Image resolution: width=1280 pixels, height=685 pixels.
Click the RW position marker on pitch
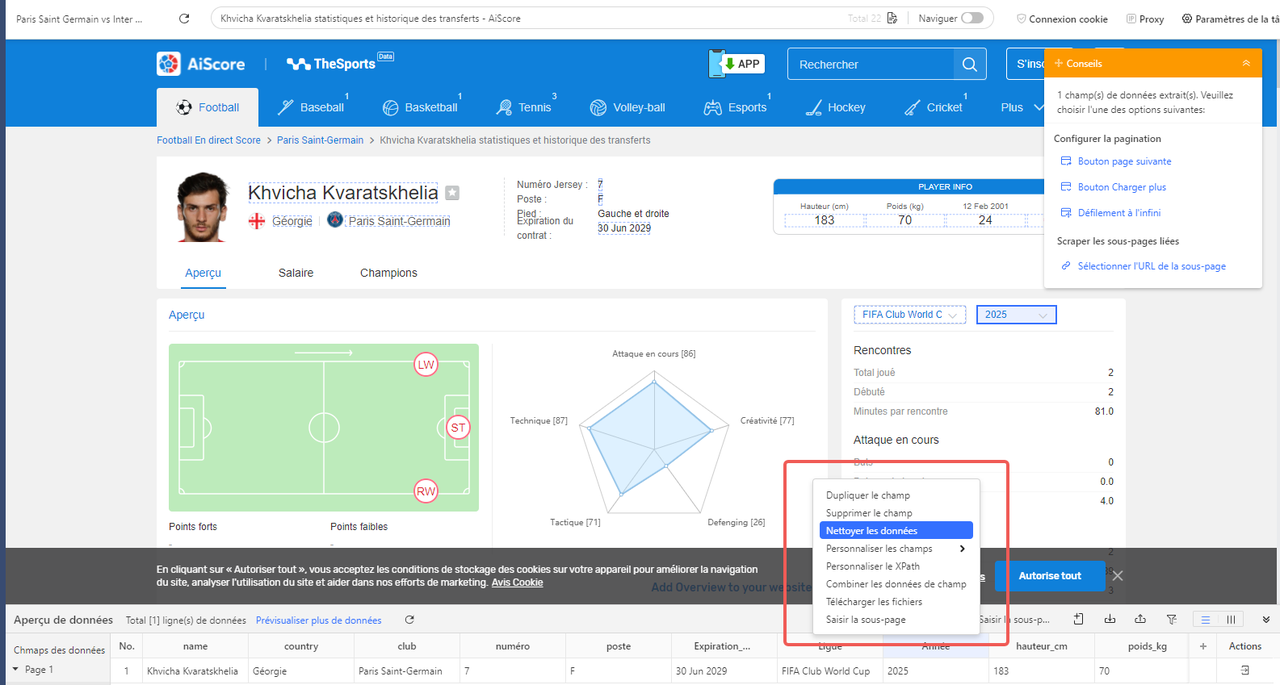point(427,491)
